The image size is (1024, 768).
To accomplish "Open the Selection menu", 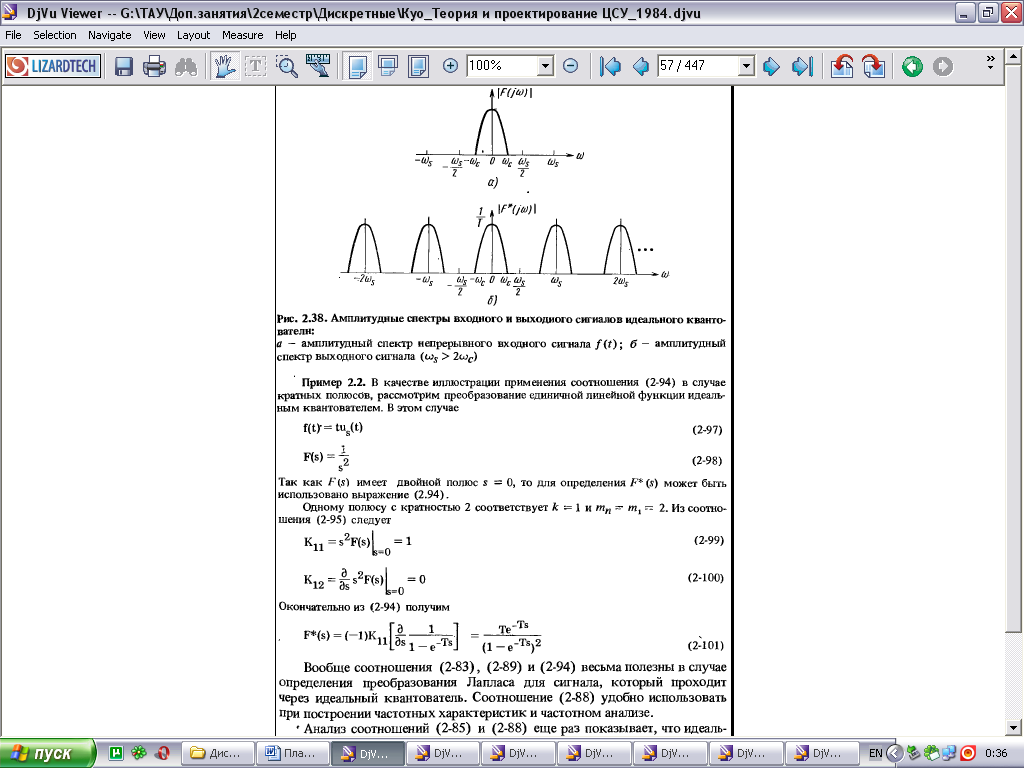I will pyautogui.click(x=55, y=35).
